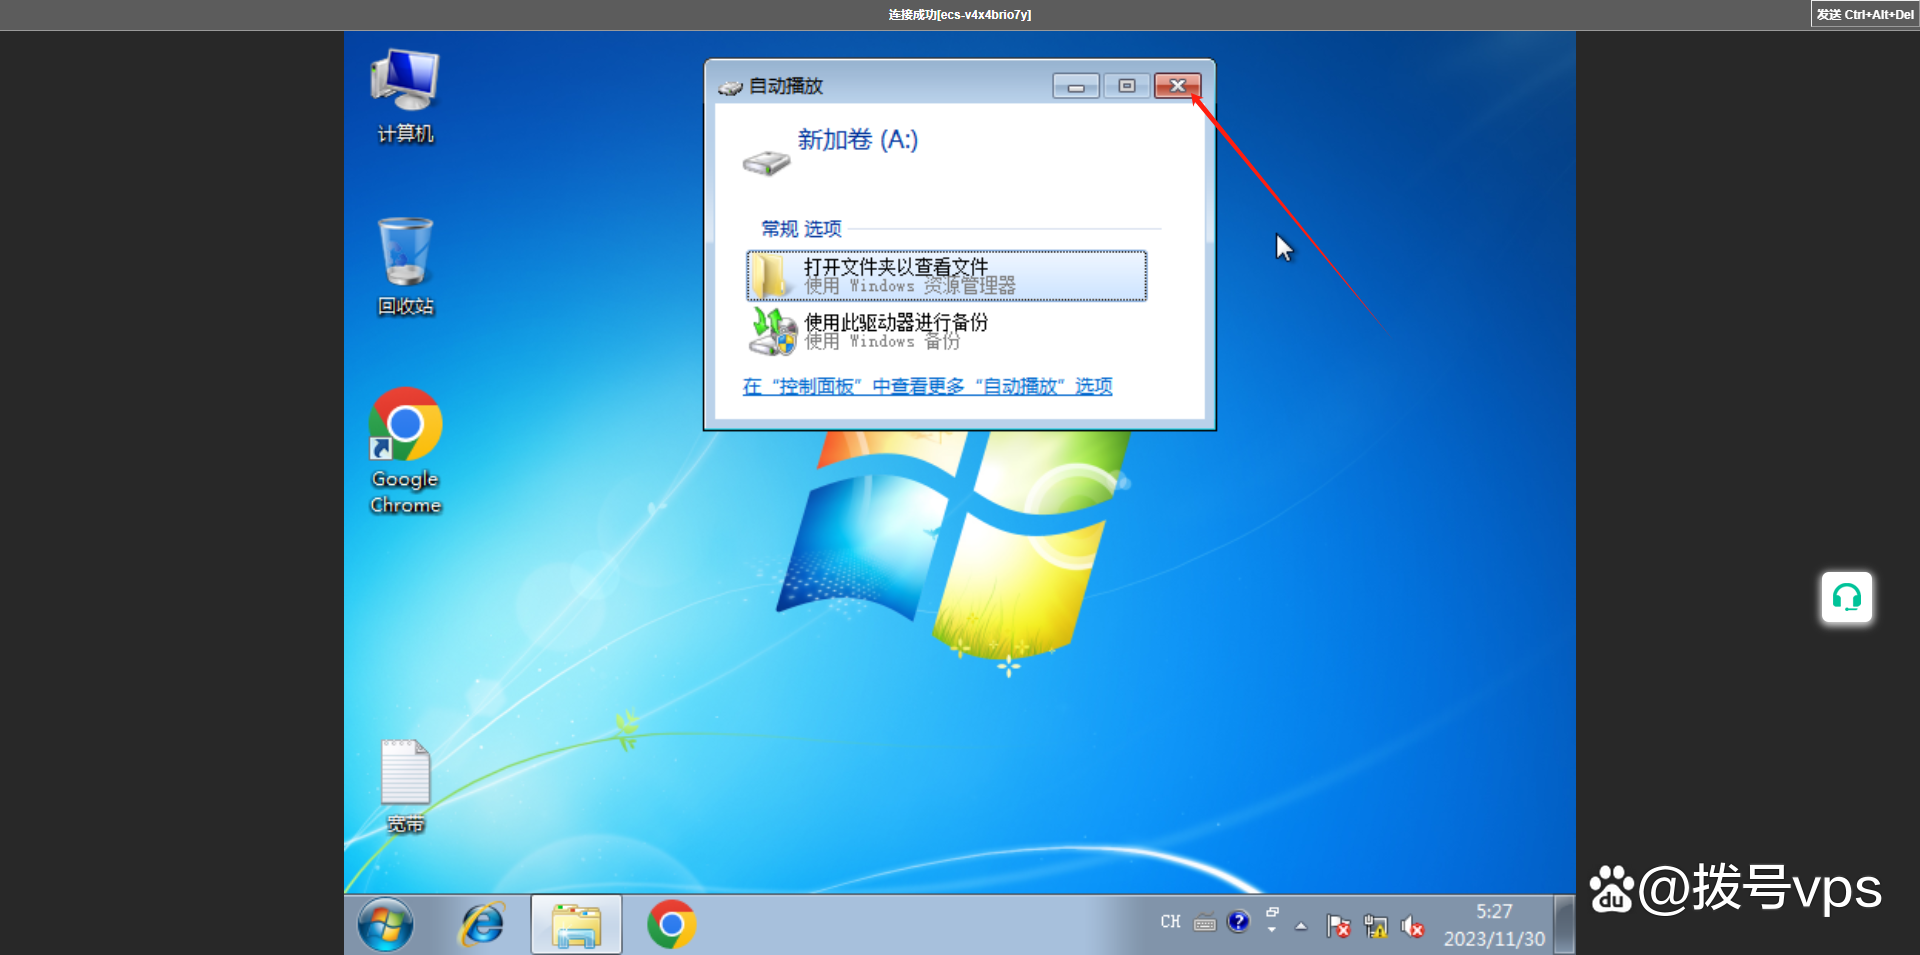This screenshot has width=1920, height=955.
Task: Open the Windows Start menu orb
Action: [385, 925]
